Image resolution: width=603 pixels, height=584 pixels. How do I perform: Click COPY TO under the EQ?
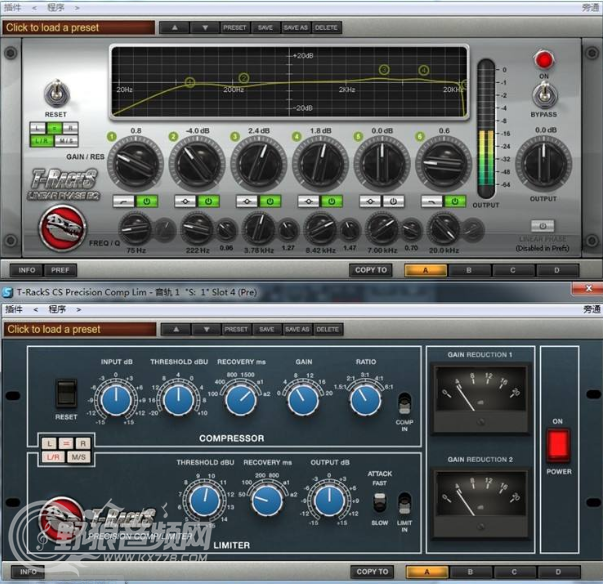371,270
